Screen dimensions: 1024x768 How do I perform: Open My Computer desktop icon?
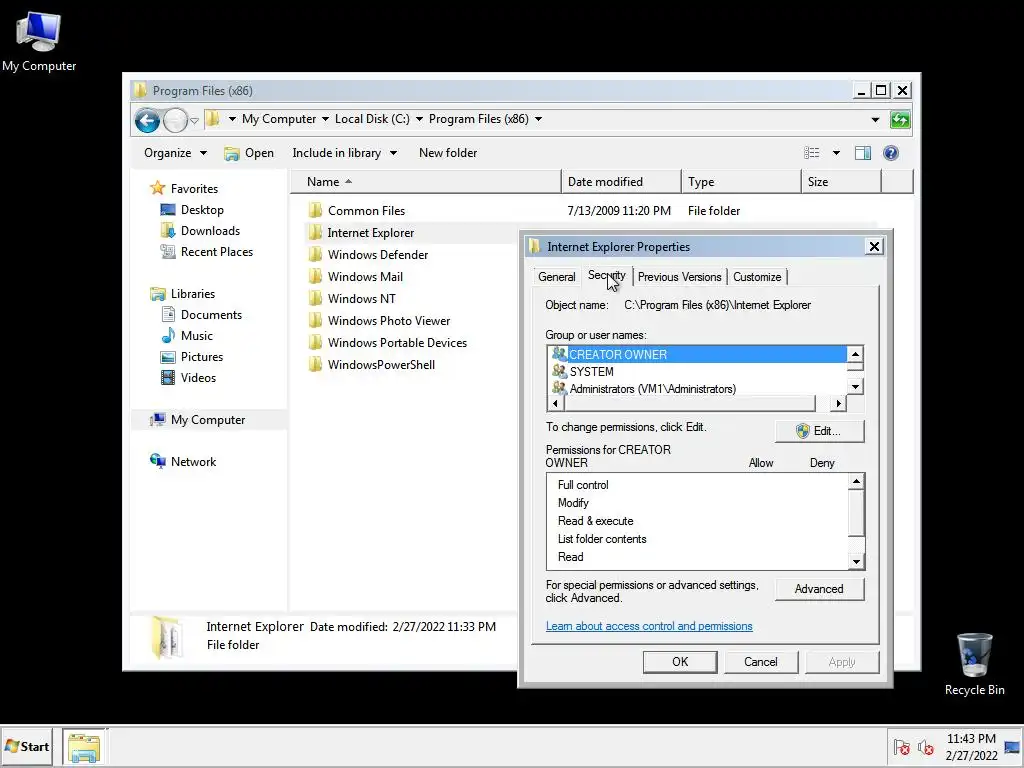tap(39, 41)
